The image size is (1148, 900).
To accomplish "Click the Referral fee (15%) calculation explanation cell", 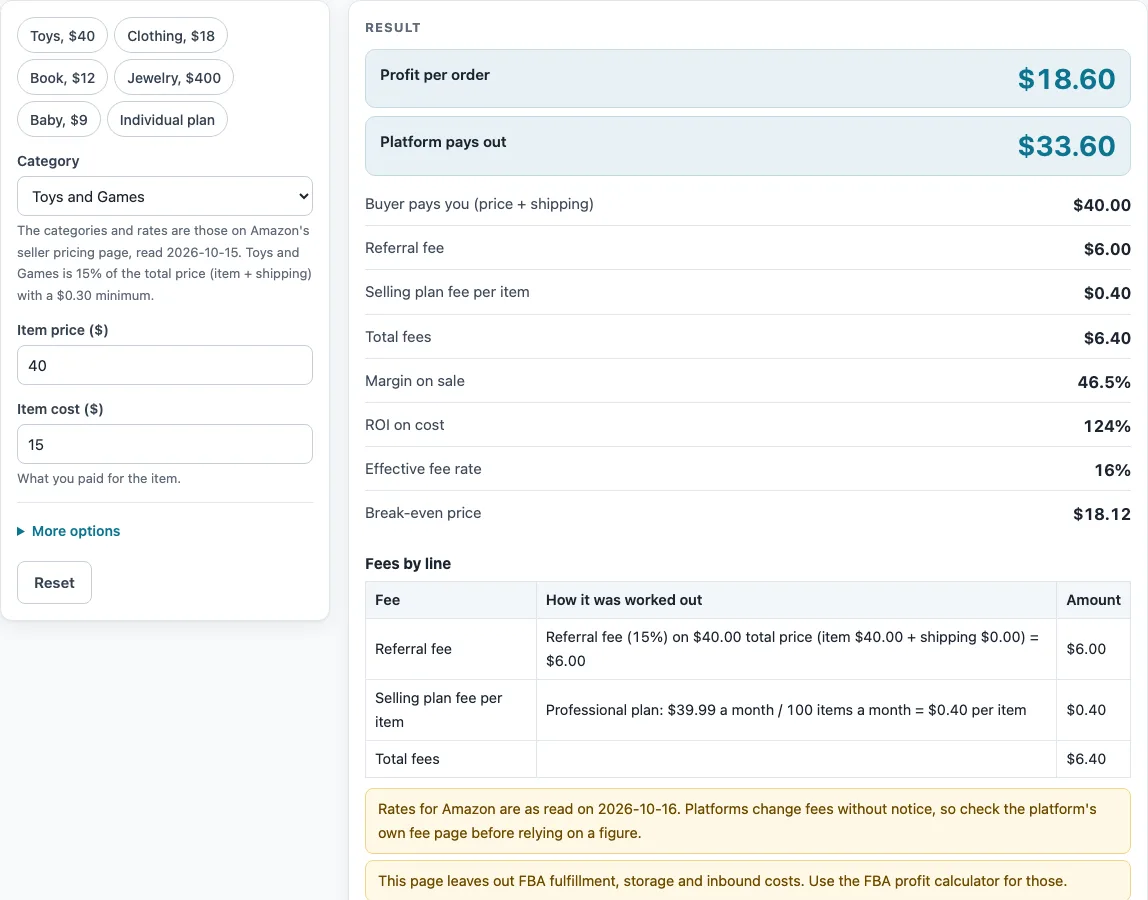I will pyautogui.click(x=796, y=649).
